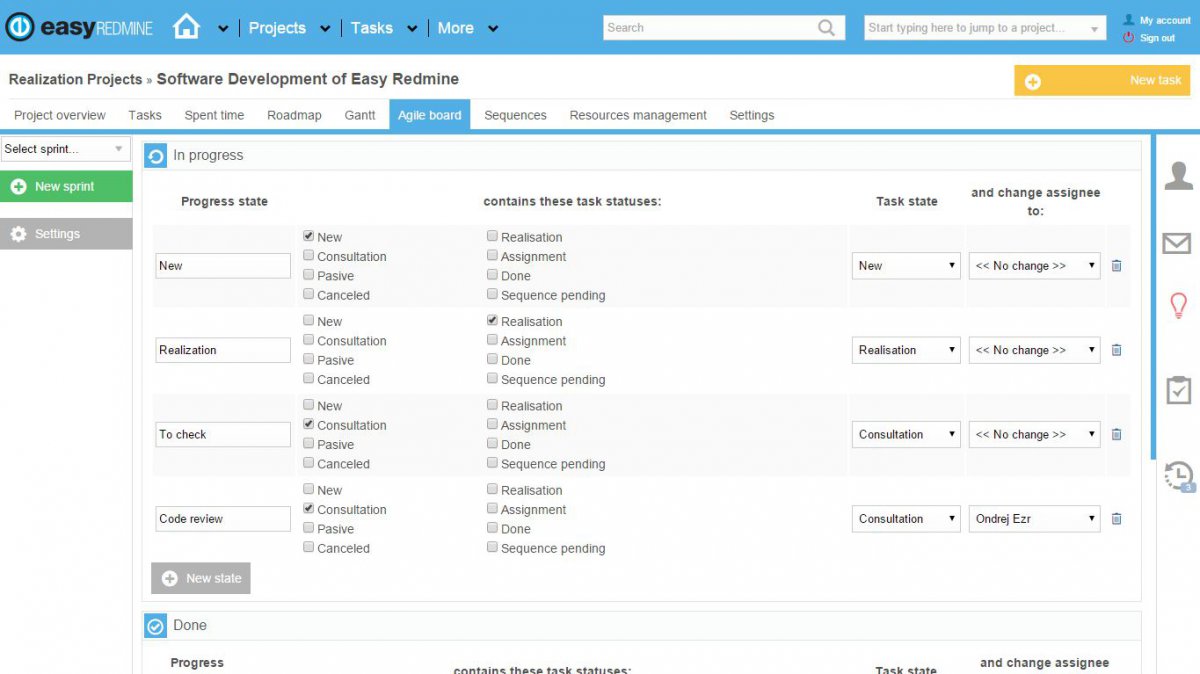Screen dimensions: 1200x674
Task: Delete the Code review progress state
Action: point(1116,518)
